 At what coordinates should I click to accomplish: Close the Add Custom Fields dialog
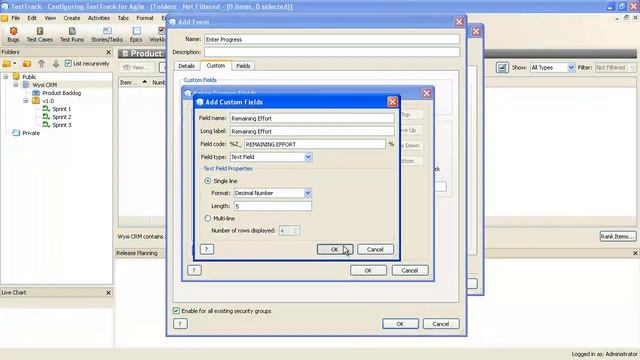point(392,102)
